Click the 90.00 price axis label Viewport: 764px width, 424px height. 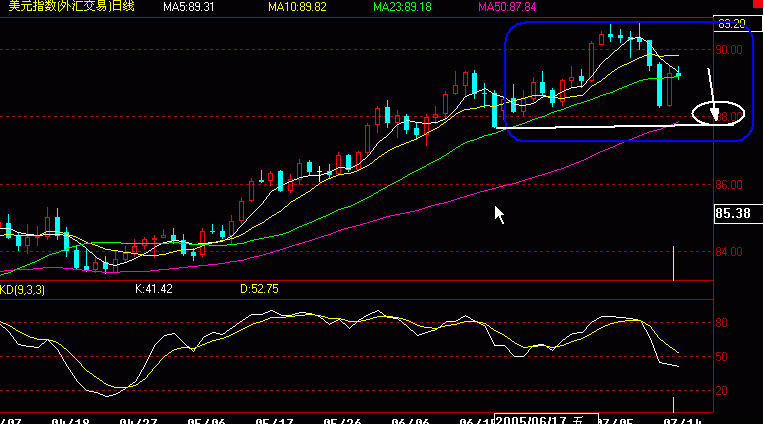tap(729, 50)
